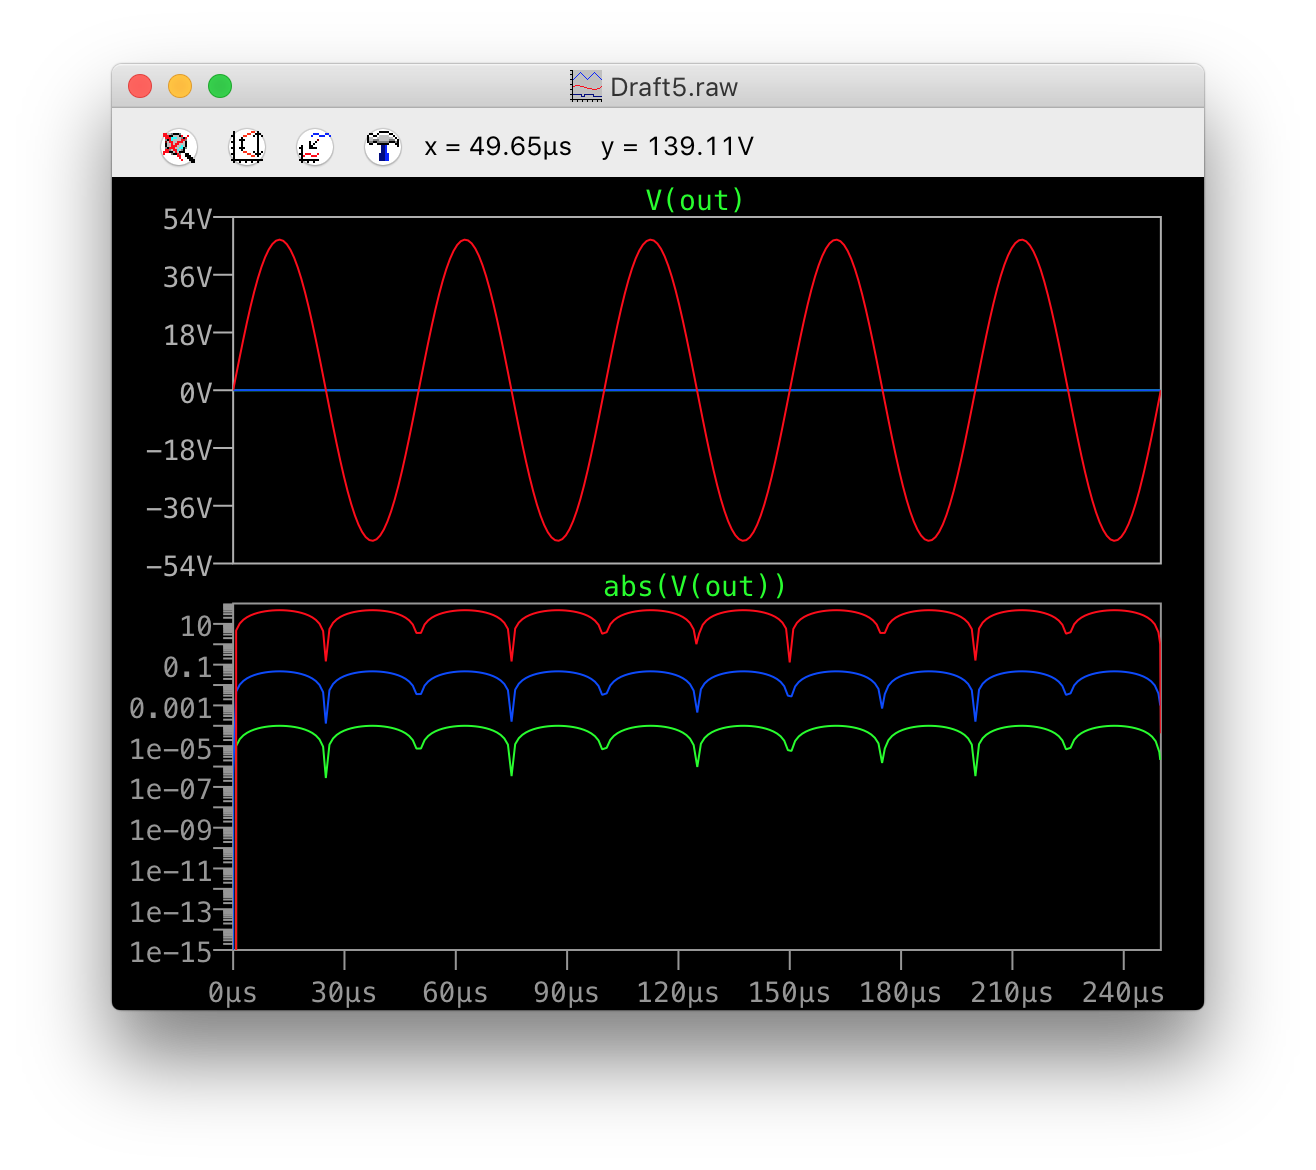Click the 120µs label on time axis

click(678, 993)
